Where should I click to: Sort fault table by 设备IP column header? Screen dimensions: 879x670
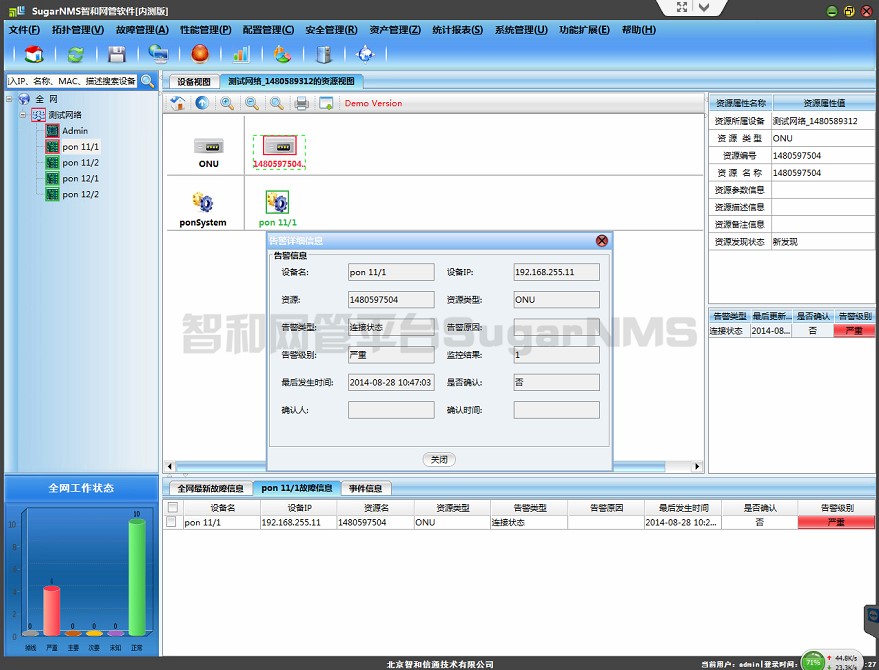click(x=299, y=508)
